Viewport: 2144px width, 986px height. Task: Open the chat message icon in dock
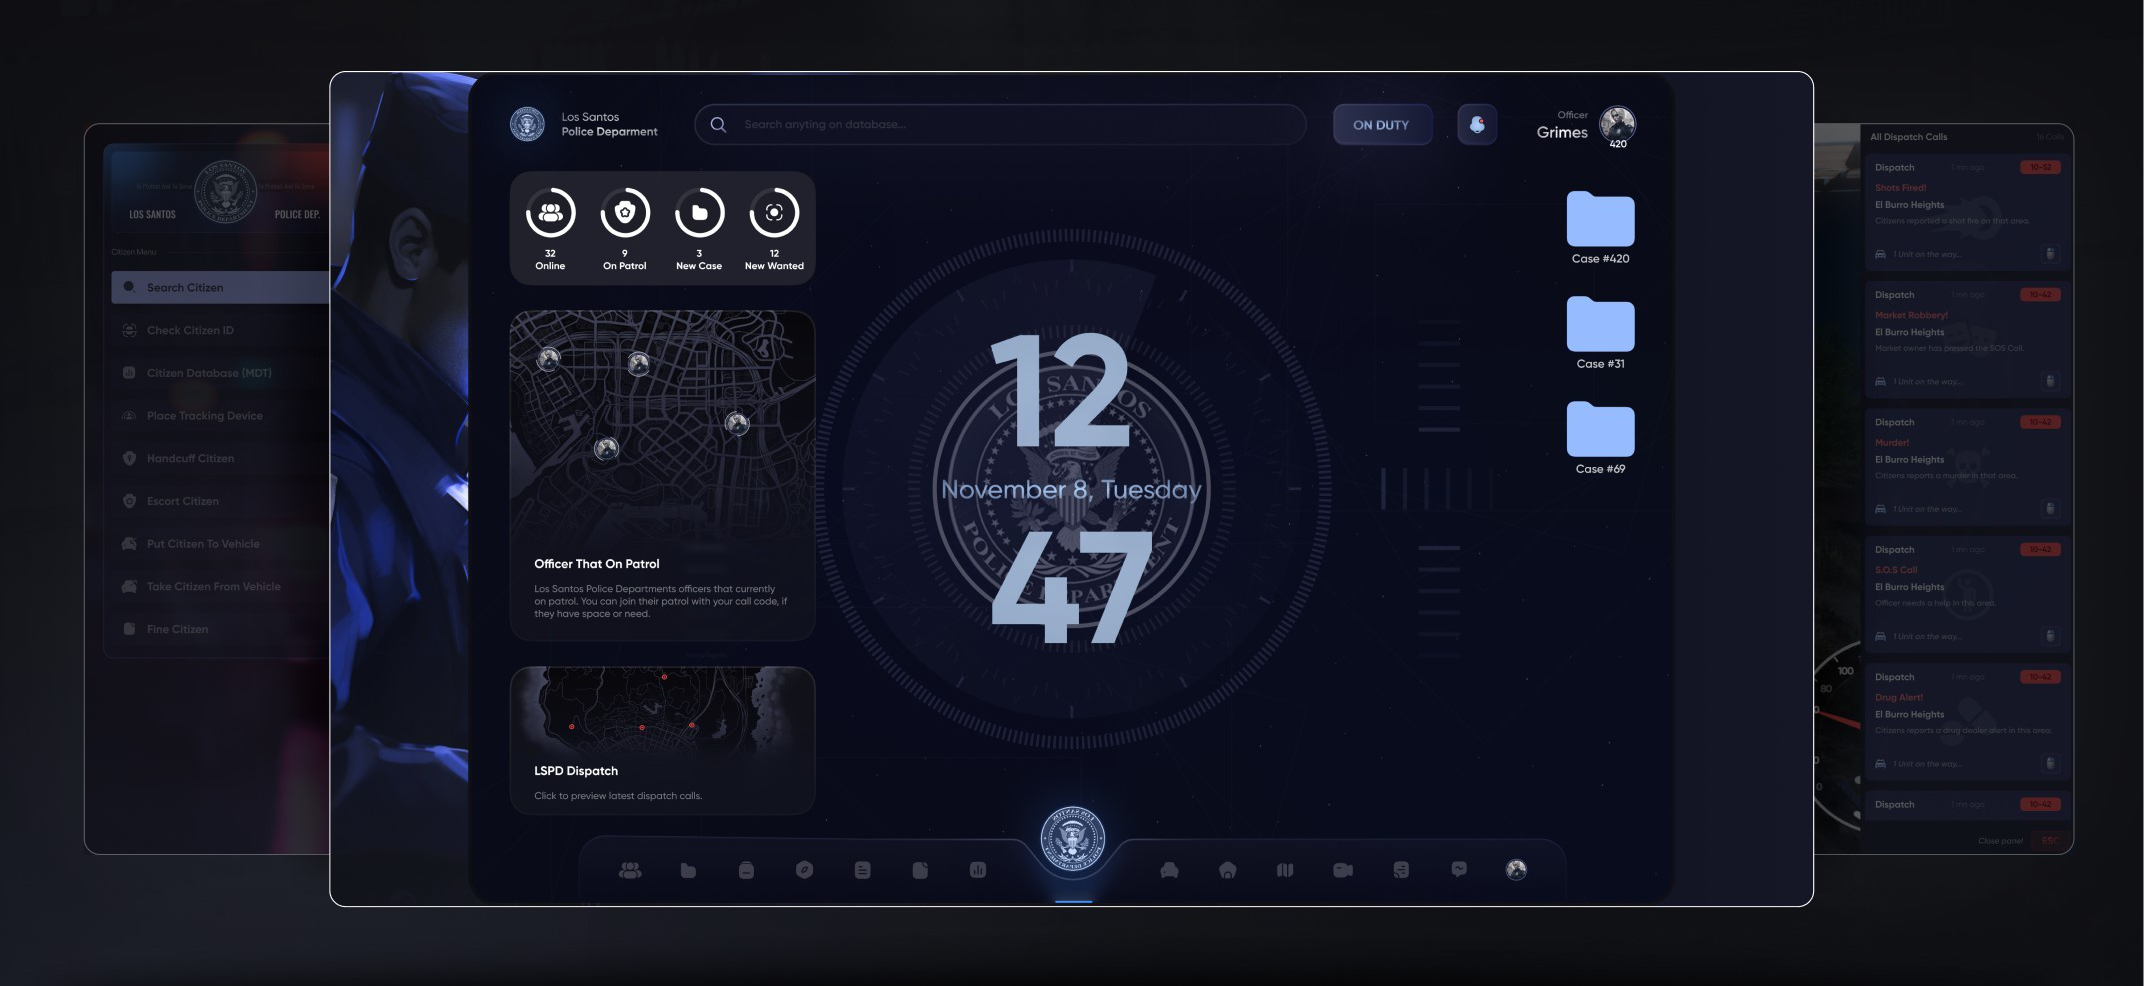[x=1459, y=870]
